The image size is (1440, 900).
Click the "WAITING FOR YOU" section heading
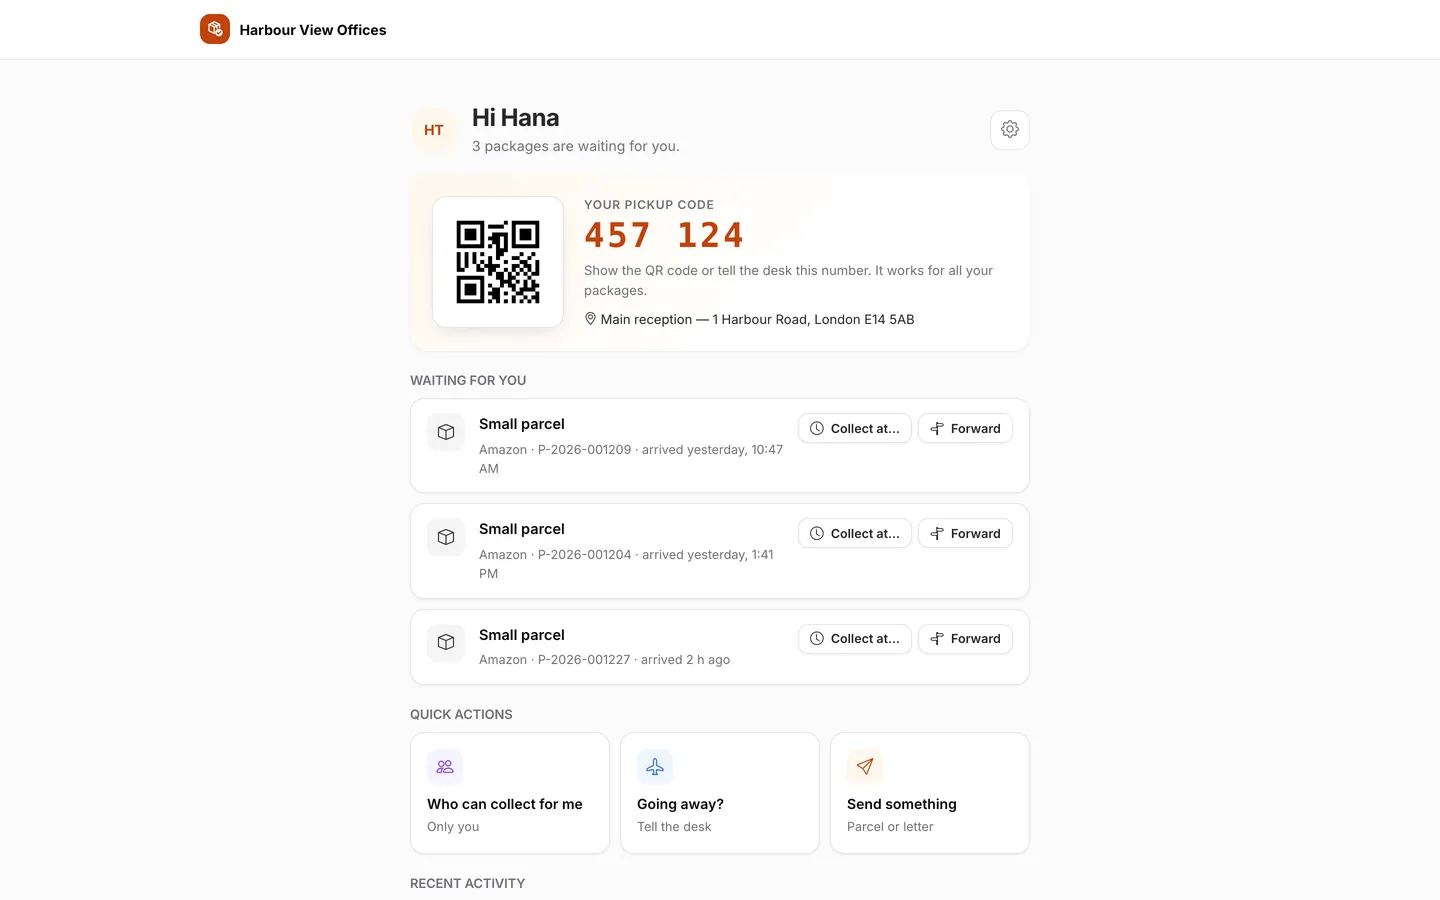(x=468, y=380)
